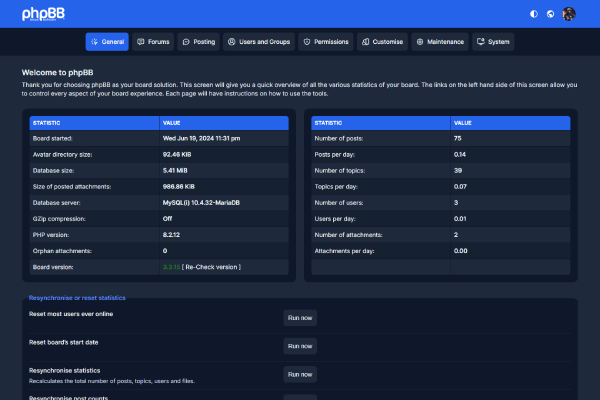
Task: Run now for Resynchronise statistics
Action: point(300,375)
